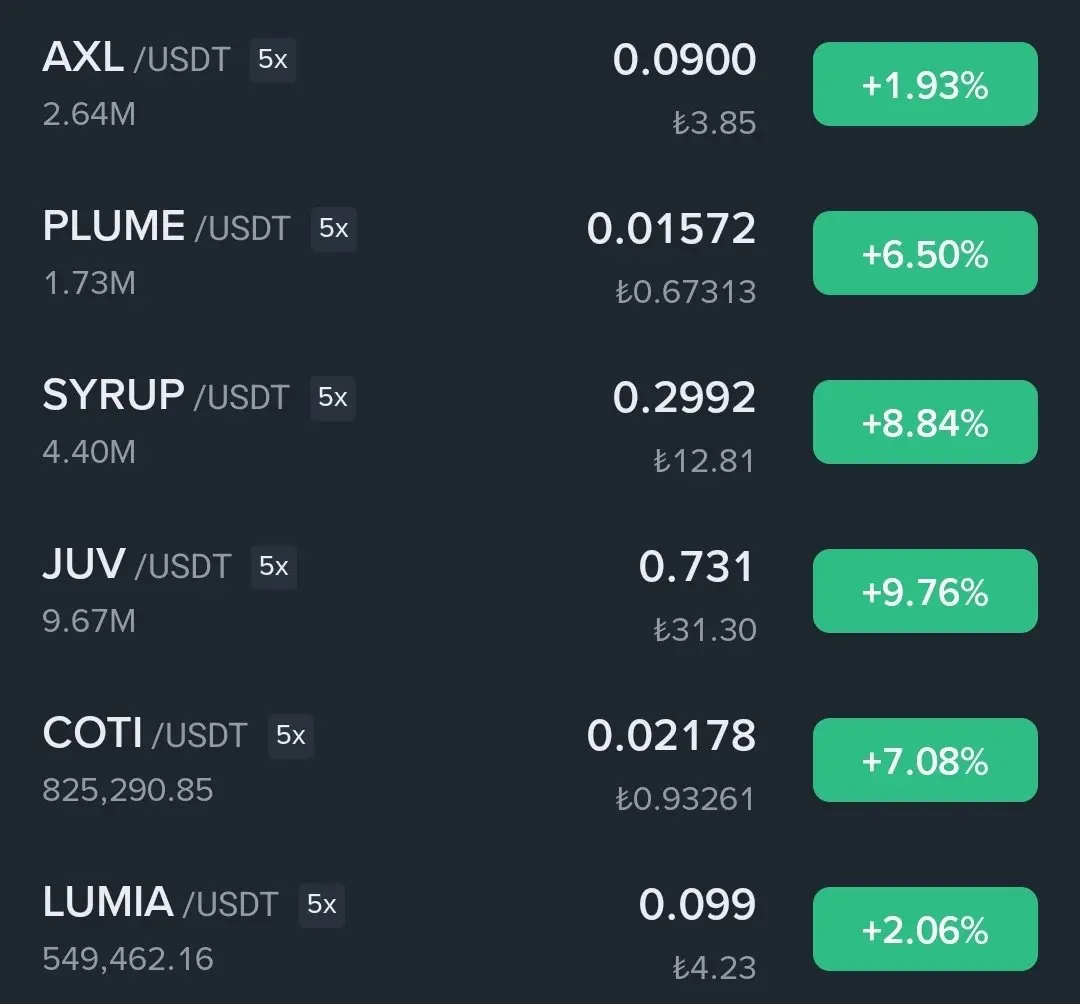Tap the 5x badge next to LUMIA
The width and height of the screenshot is (1080, 1004).
pyautogui.click(x=322, y=905)
